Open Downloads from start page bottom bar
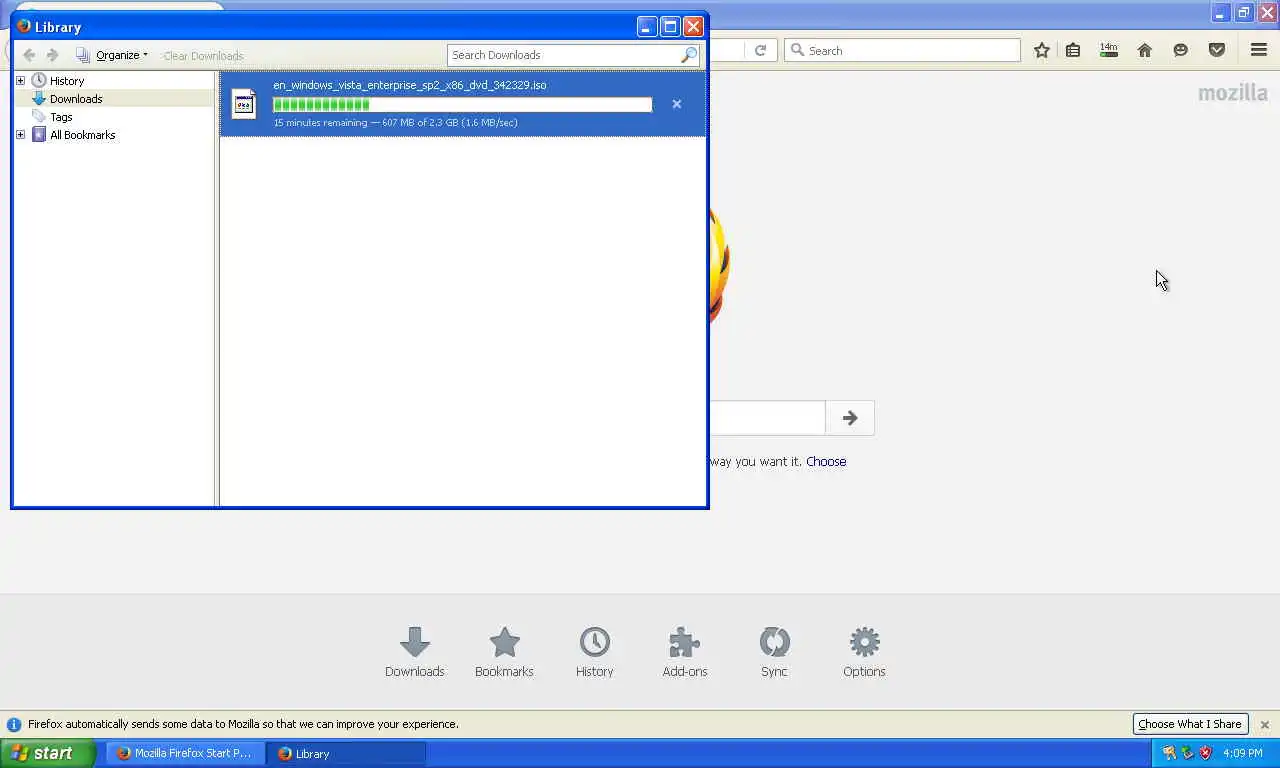Screen dimensions: 1280x768 click(415, 652)
